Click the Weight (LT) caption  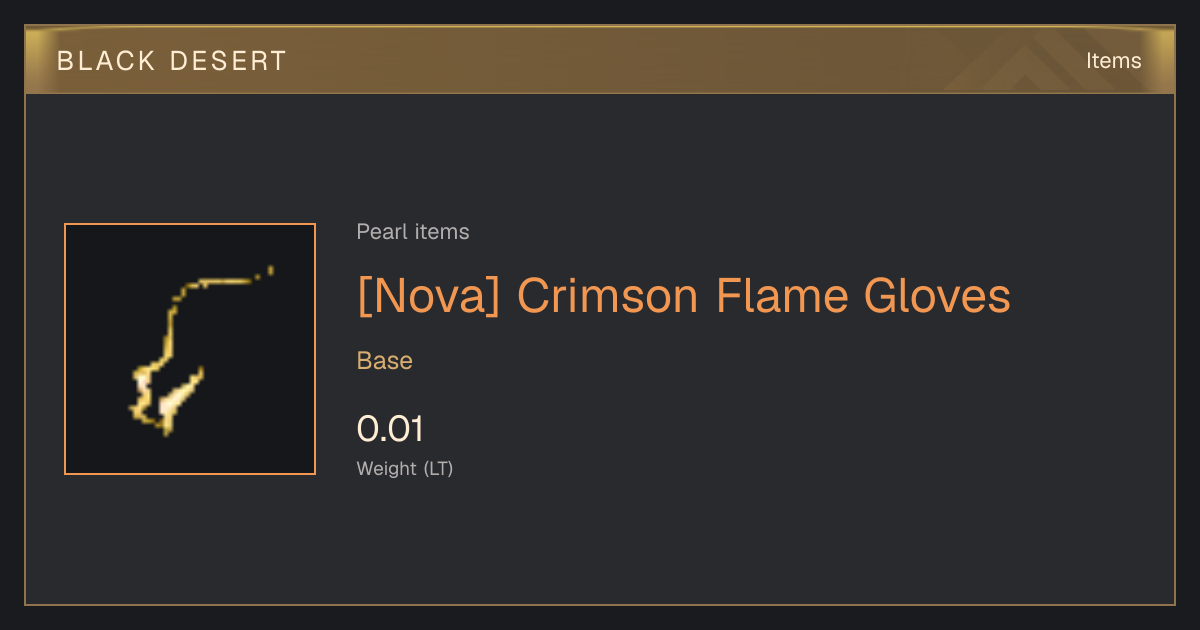click(405, 468)
